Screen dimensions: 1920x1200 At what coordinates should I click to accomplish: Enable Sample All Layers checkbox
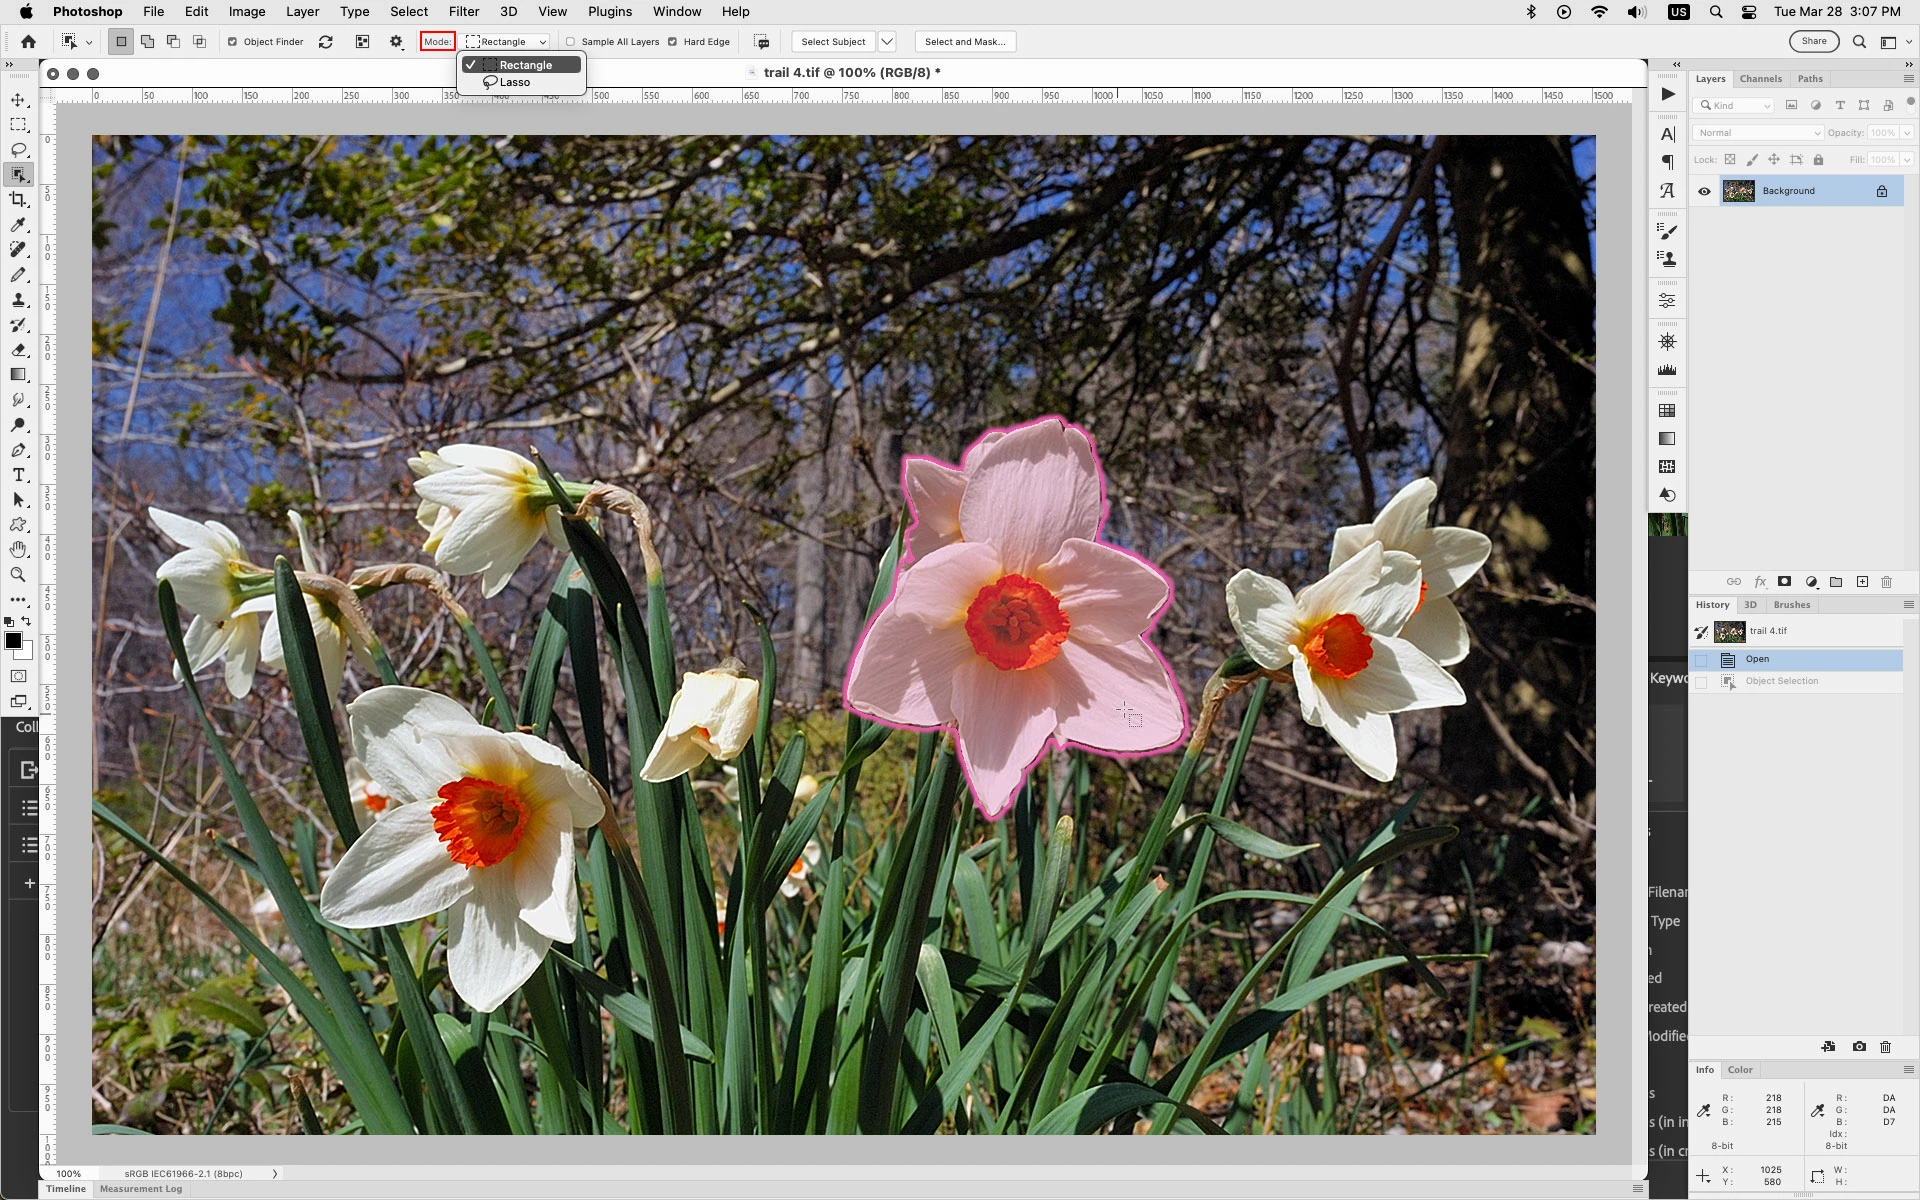click(x=571, y=42)
